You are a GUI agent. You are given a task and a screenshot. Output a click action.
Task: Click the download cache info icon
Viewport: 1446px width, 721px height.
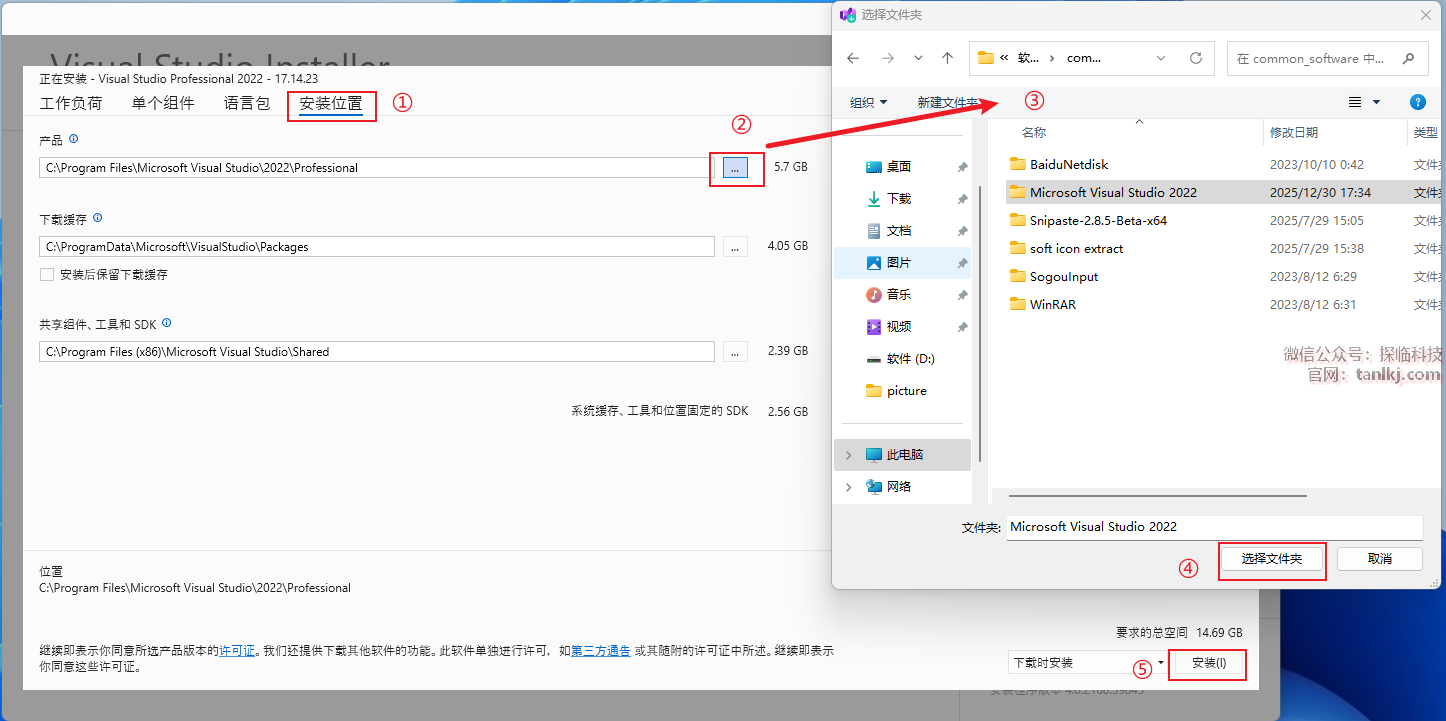[x=97, y=218]
